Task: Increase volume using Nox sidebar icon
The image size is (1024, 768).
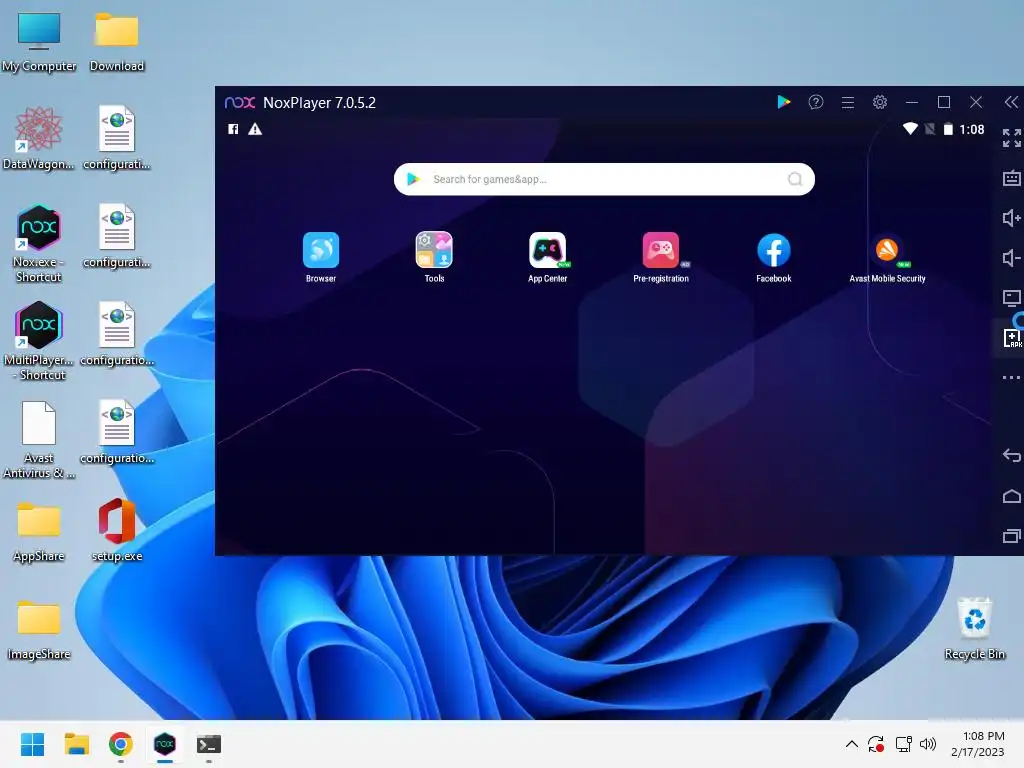Action: click(1011, 217)
